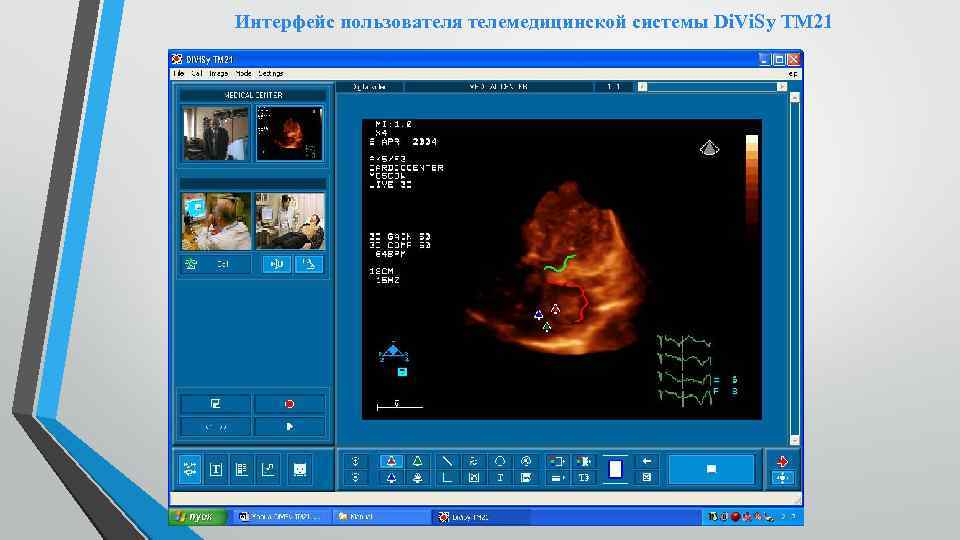
Task: Open the Help menu at the menu bar's end
Action: (x=793, y=73)
